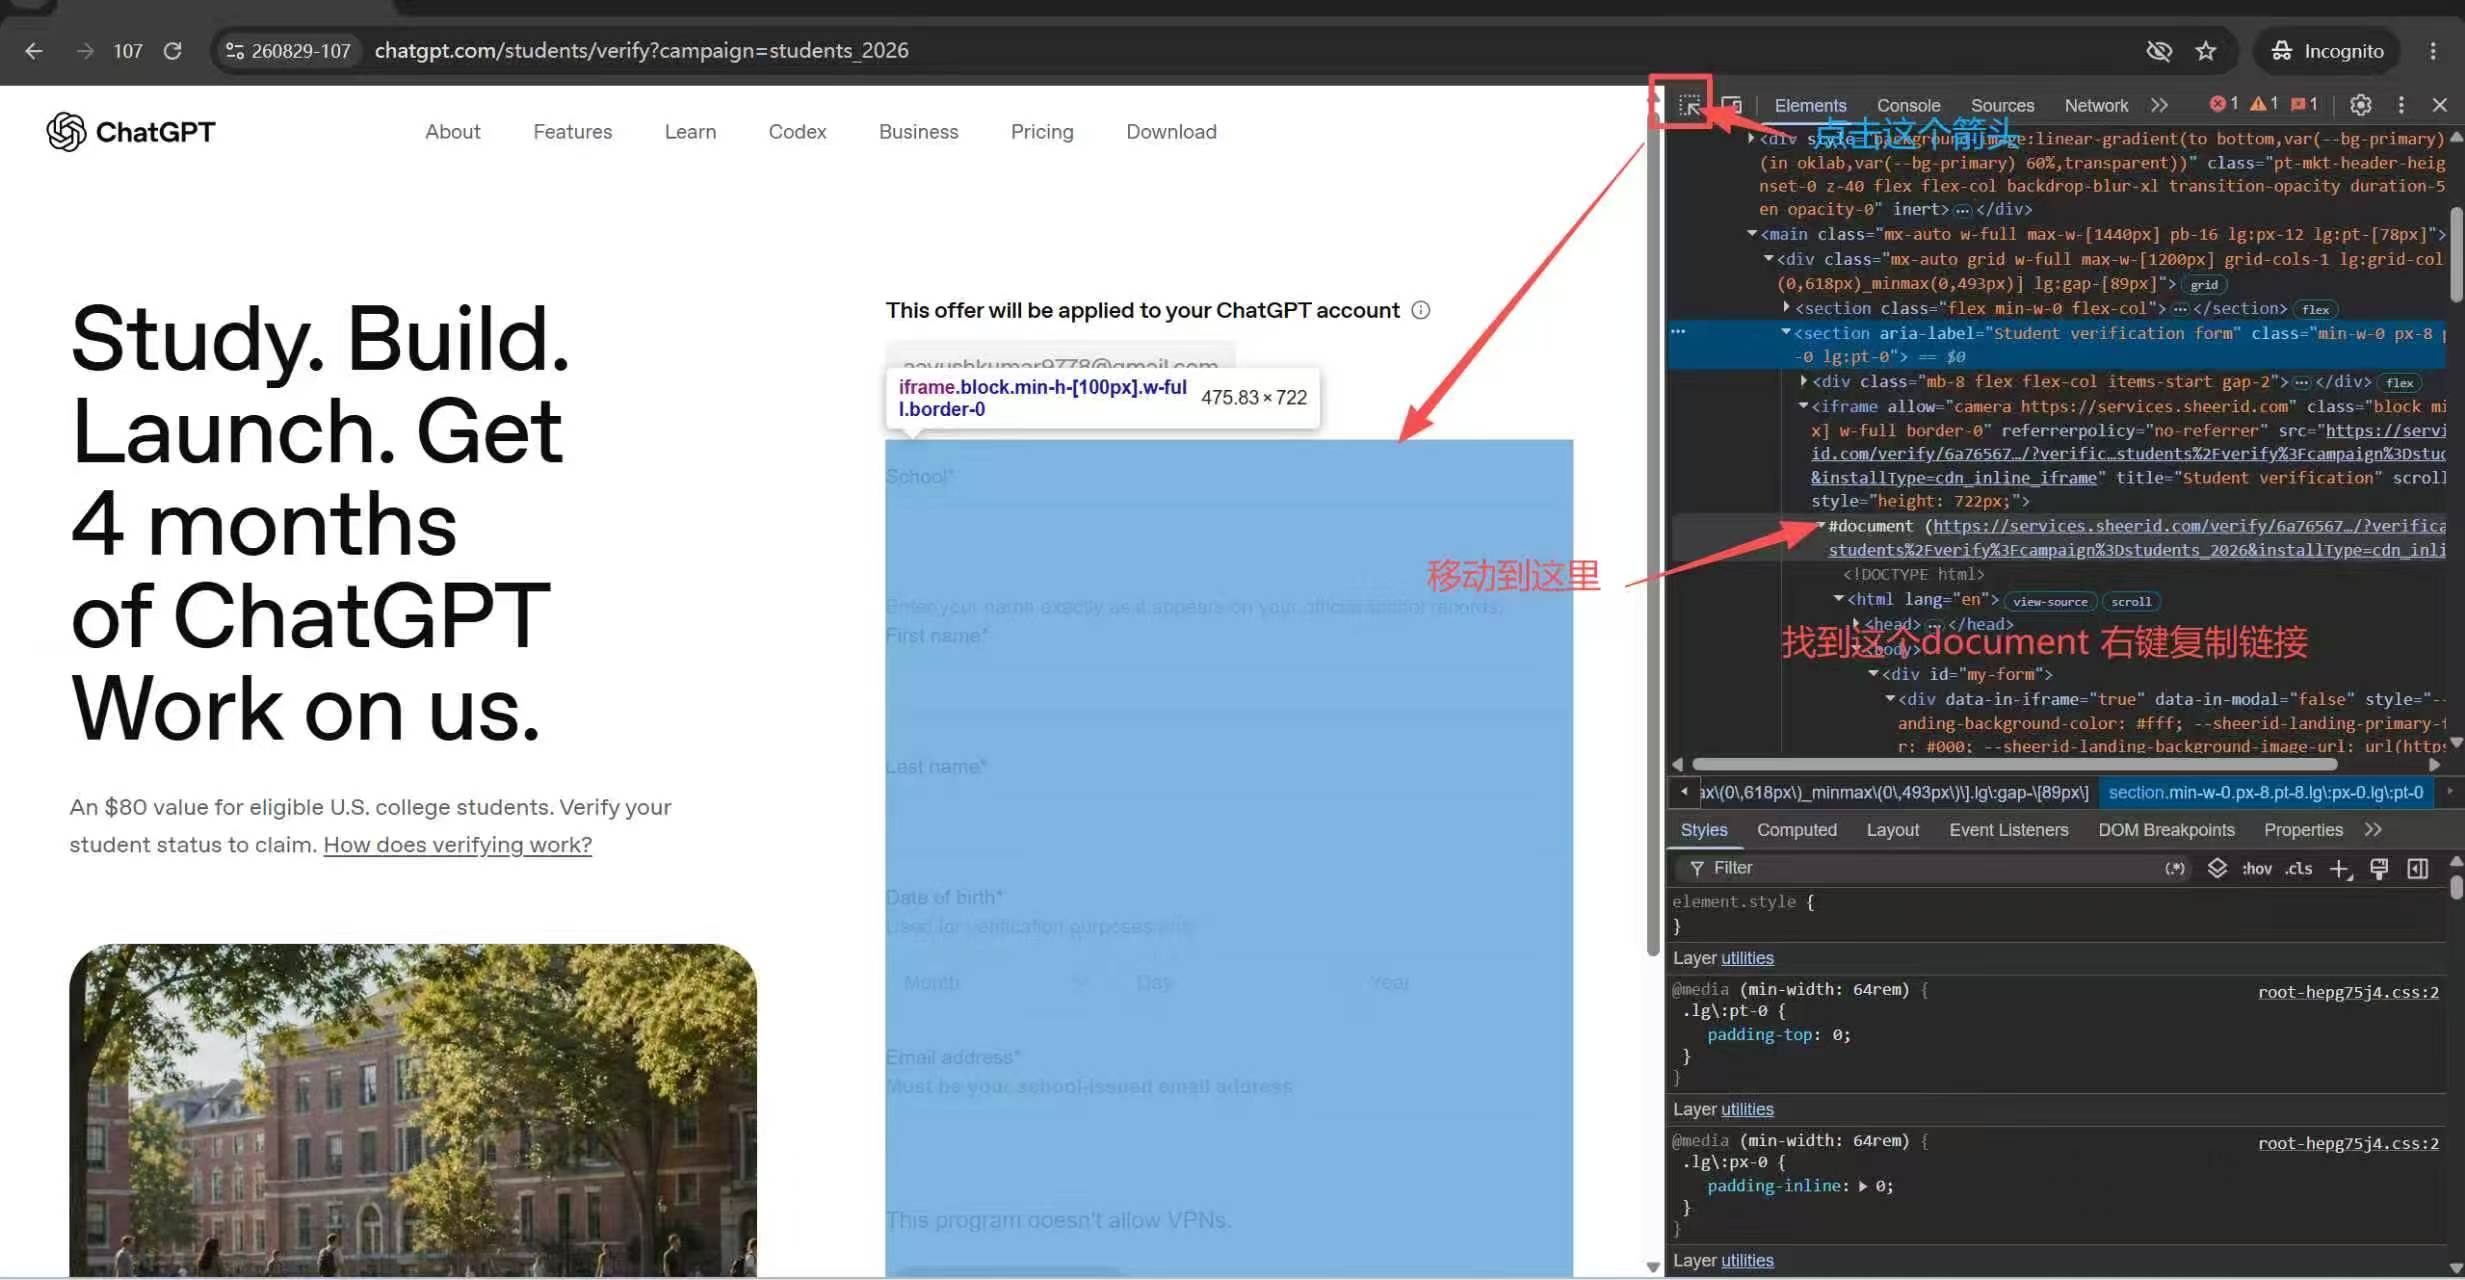This screenshot has height=1280, width=2465.
Task: Collapse the html lang=en node arrow
Action: (1838, 599)
